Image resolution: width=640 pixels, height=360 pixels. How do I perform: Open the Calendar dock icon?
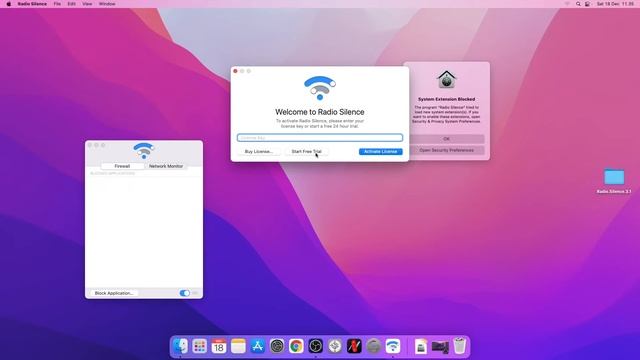click(x=219, y=346)
